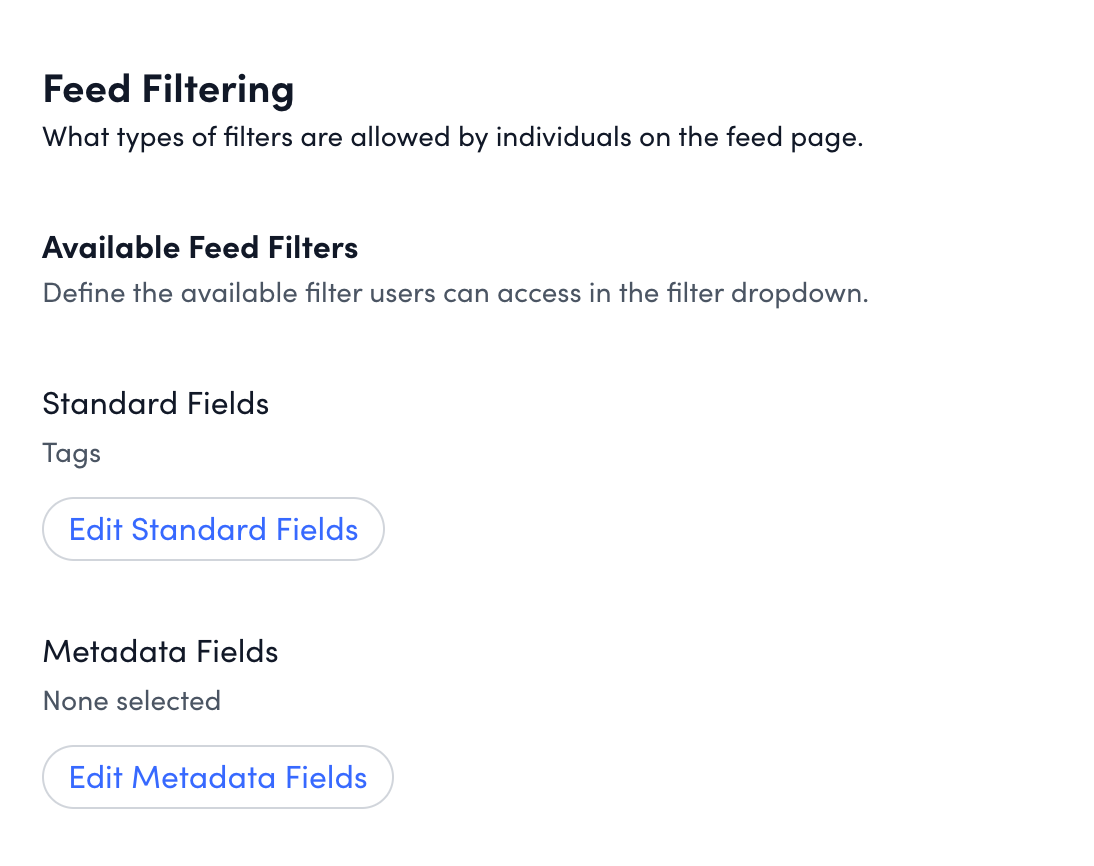Select the Available Feed Filters title text
1094x866 pixels.
tap(200, 247)
